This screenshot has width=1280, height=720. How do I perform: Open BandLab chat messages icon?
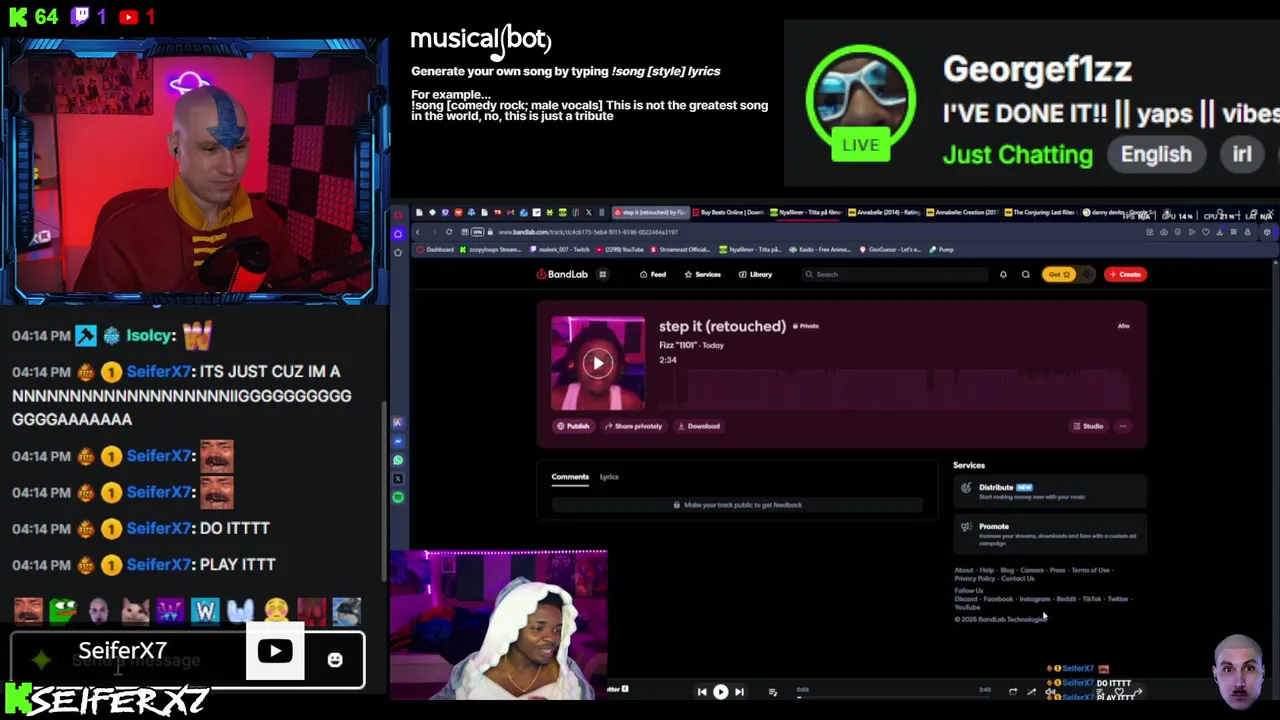[1025, 274]
